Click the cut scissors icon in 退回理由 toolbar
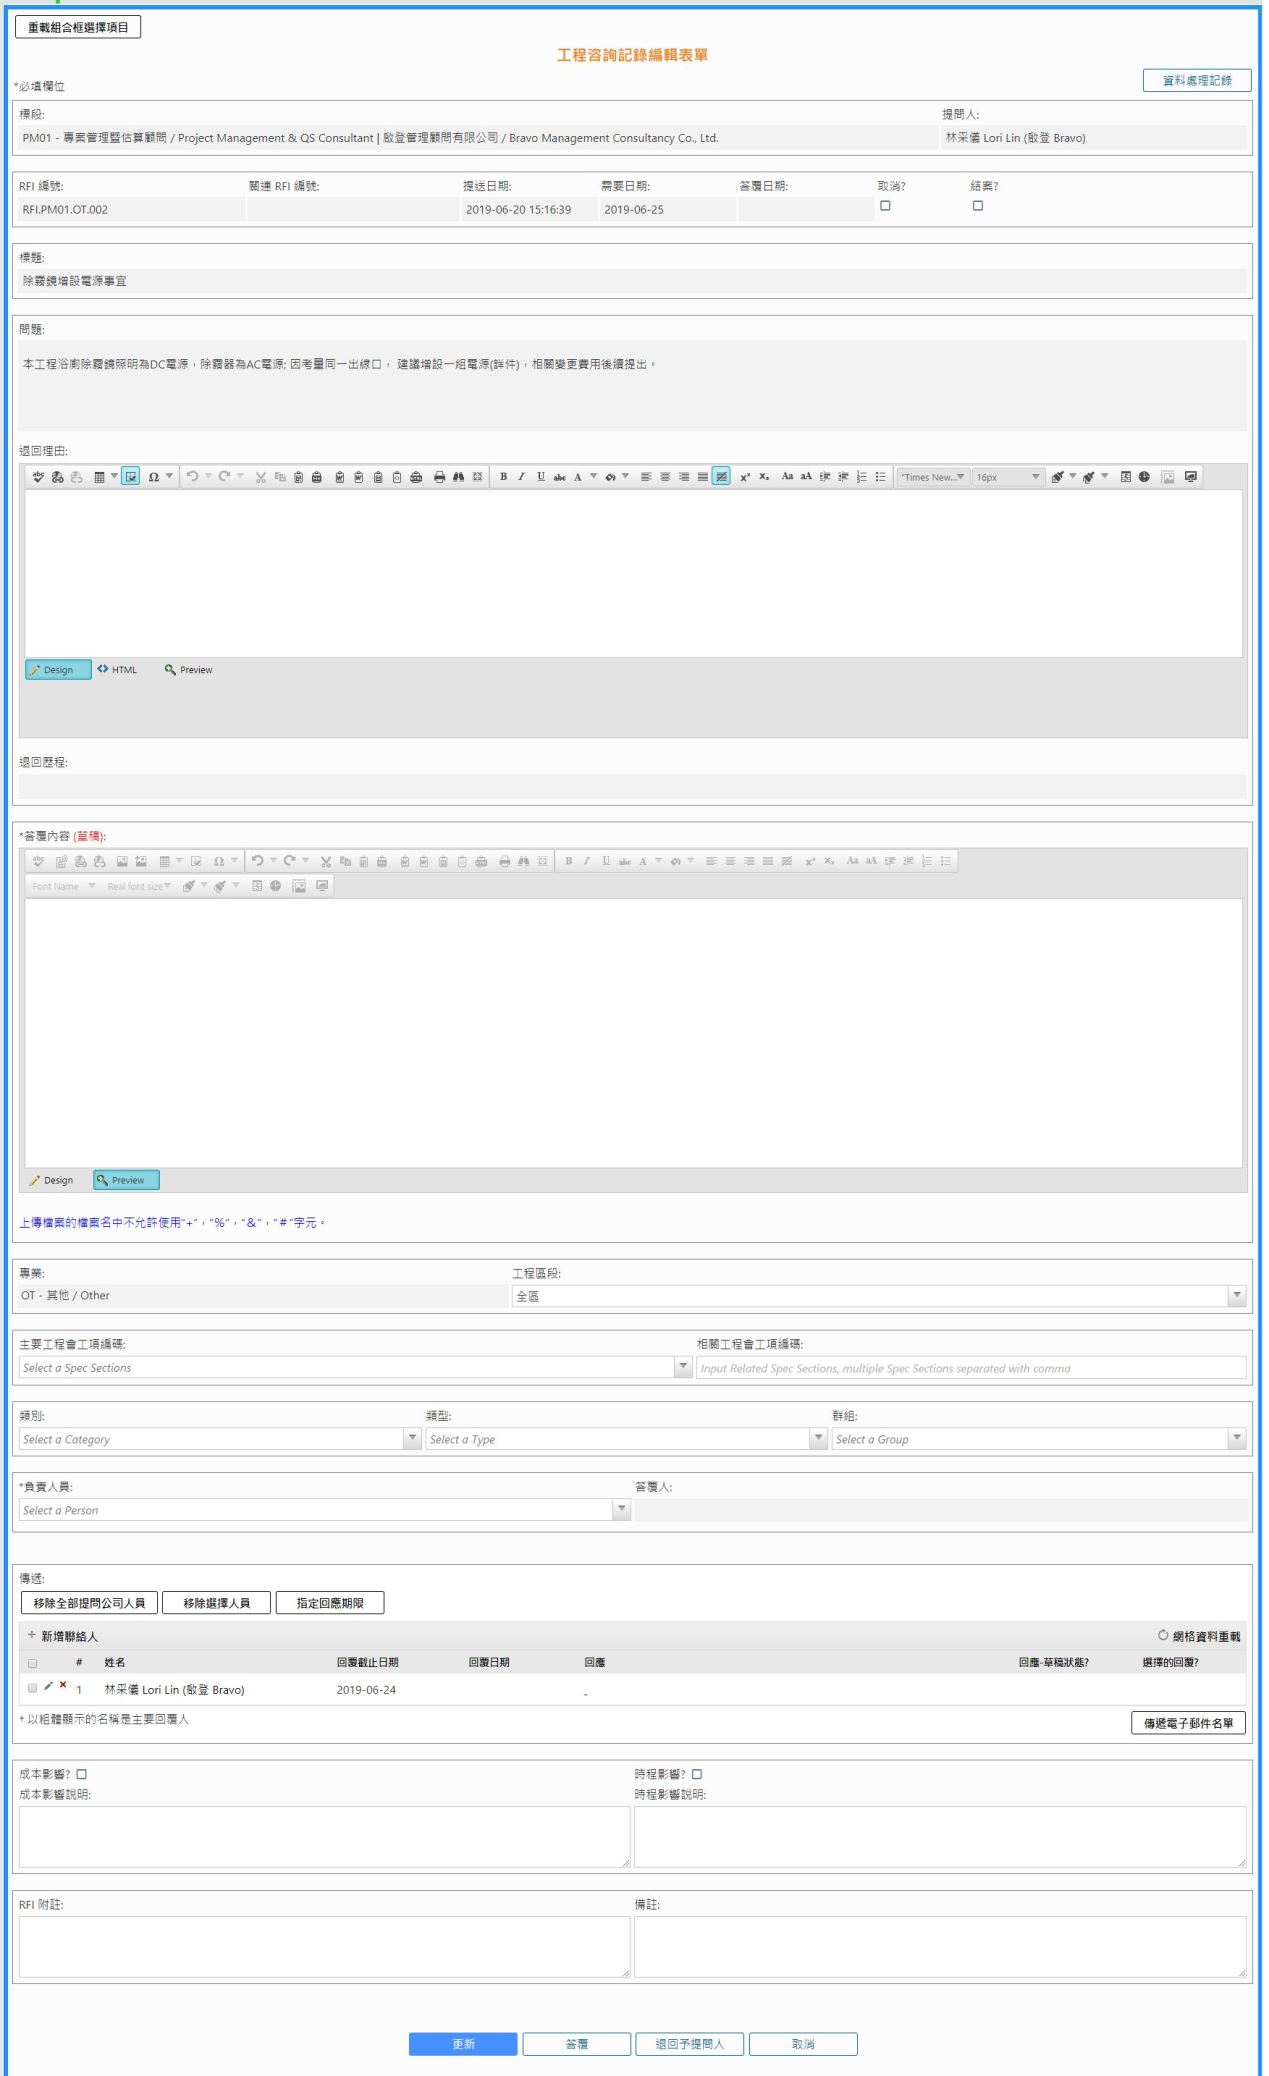1269x2076 pixels. (x=260, y=477)
